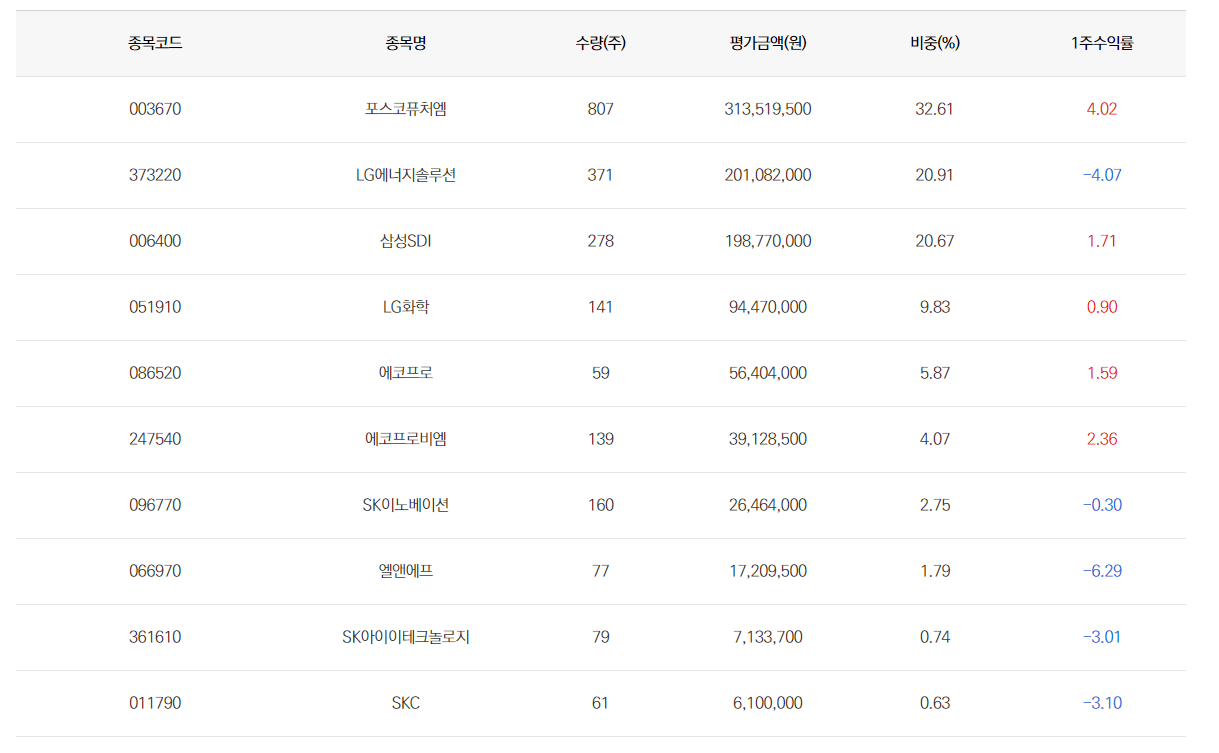Click valuation amount 6,100,000
1219x753 pixels.
[768, 703]
